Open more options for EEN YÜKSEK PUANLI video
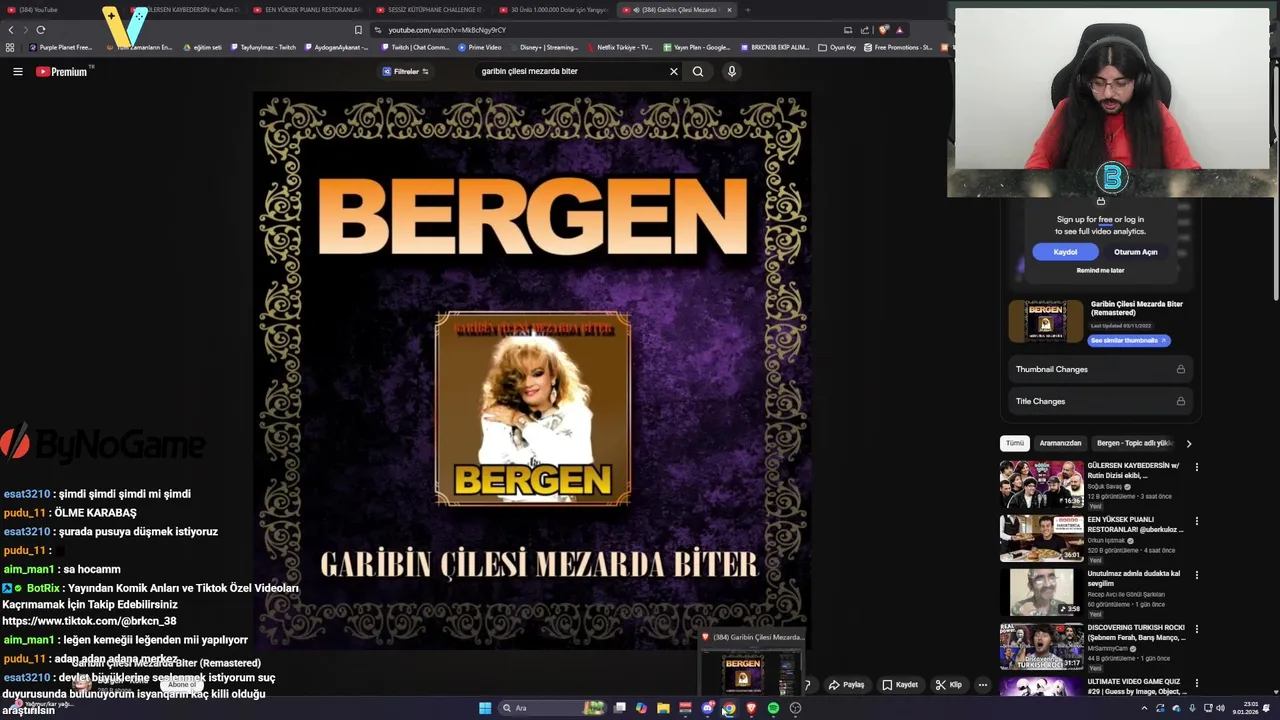Screen dimensions: 1280x720 click(1196, 521)
